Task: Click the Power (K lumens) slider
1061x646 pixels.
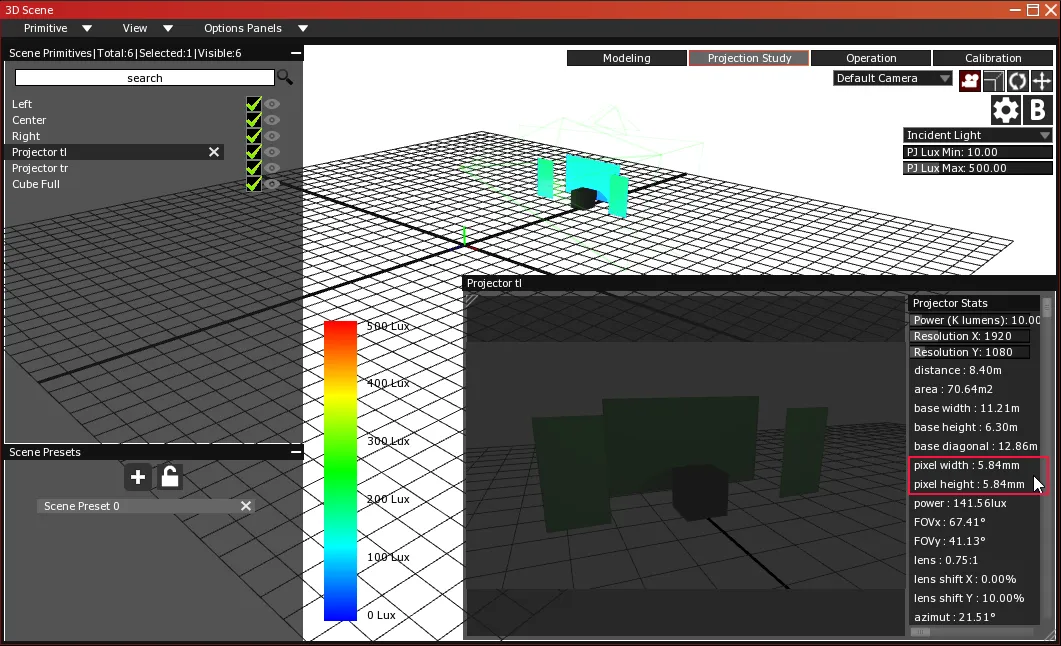Action: point(974,320)
